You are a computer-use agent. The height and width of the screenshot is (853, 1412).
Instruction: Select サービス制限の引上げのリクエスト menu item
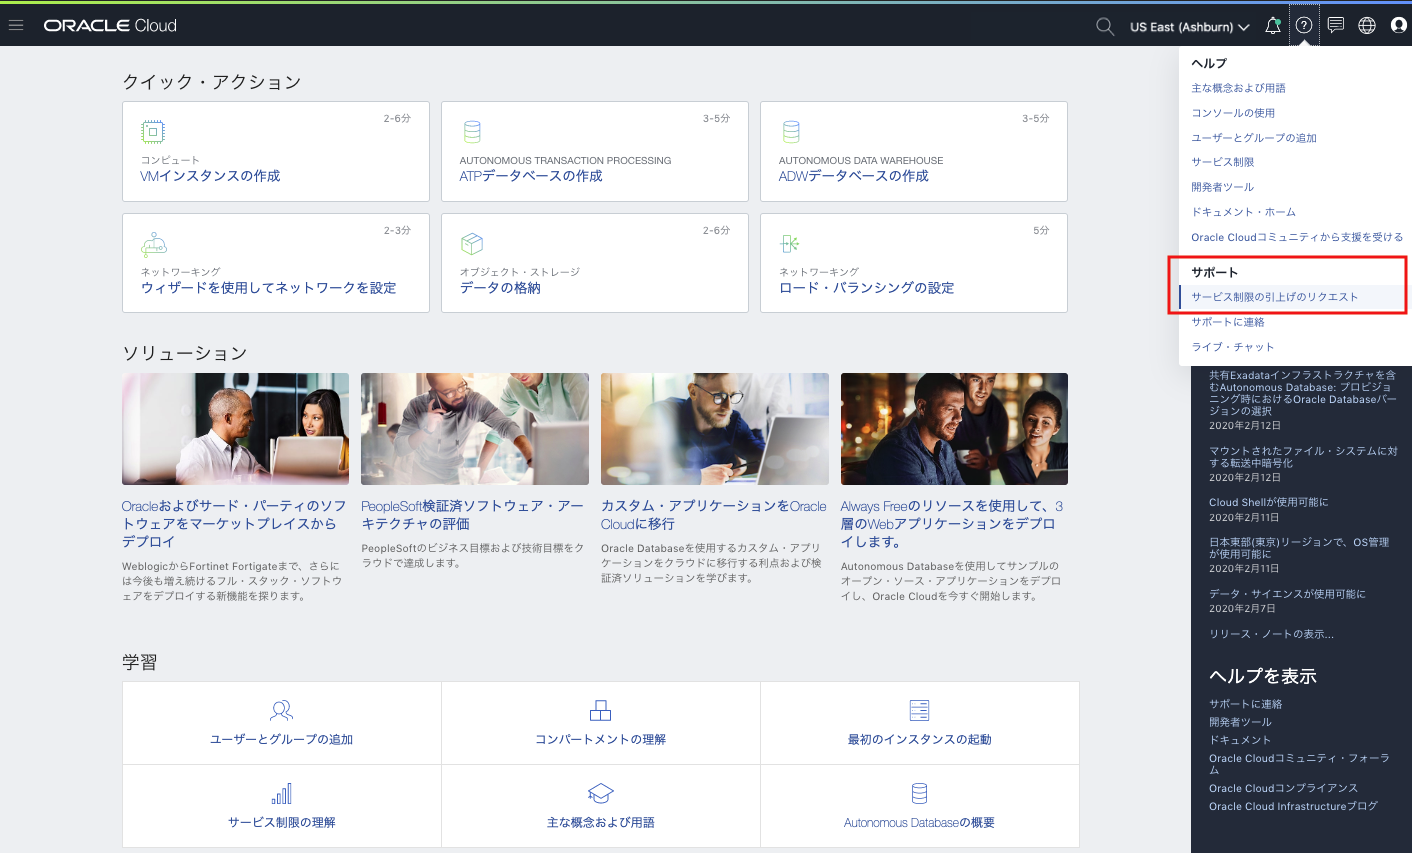point(1275,297)
